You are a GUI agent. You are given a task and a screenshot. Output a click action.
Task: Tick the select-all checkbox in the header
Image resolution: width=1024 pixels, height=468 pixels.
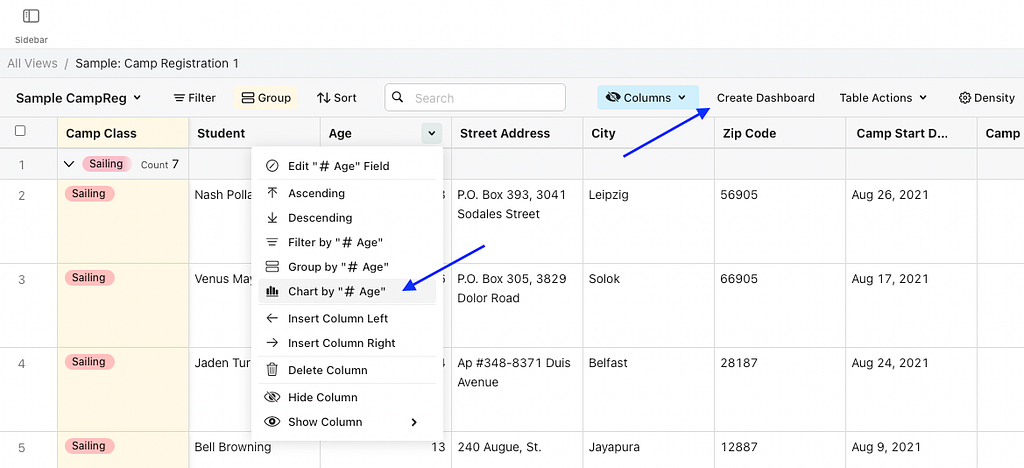20,131
